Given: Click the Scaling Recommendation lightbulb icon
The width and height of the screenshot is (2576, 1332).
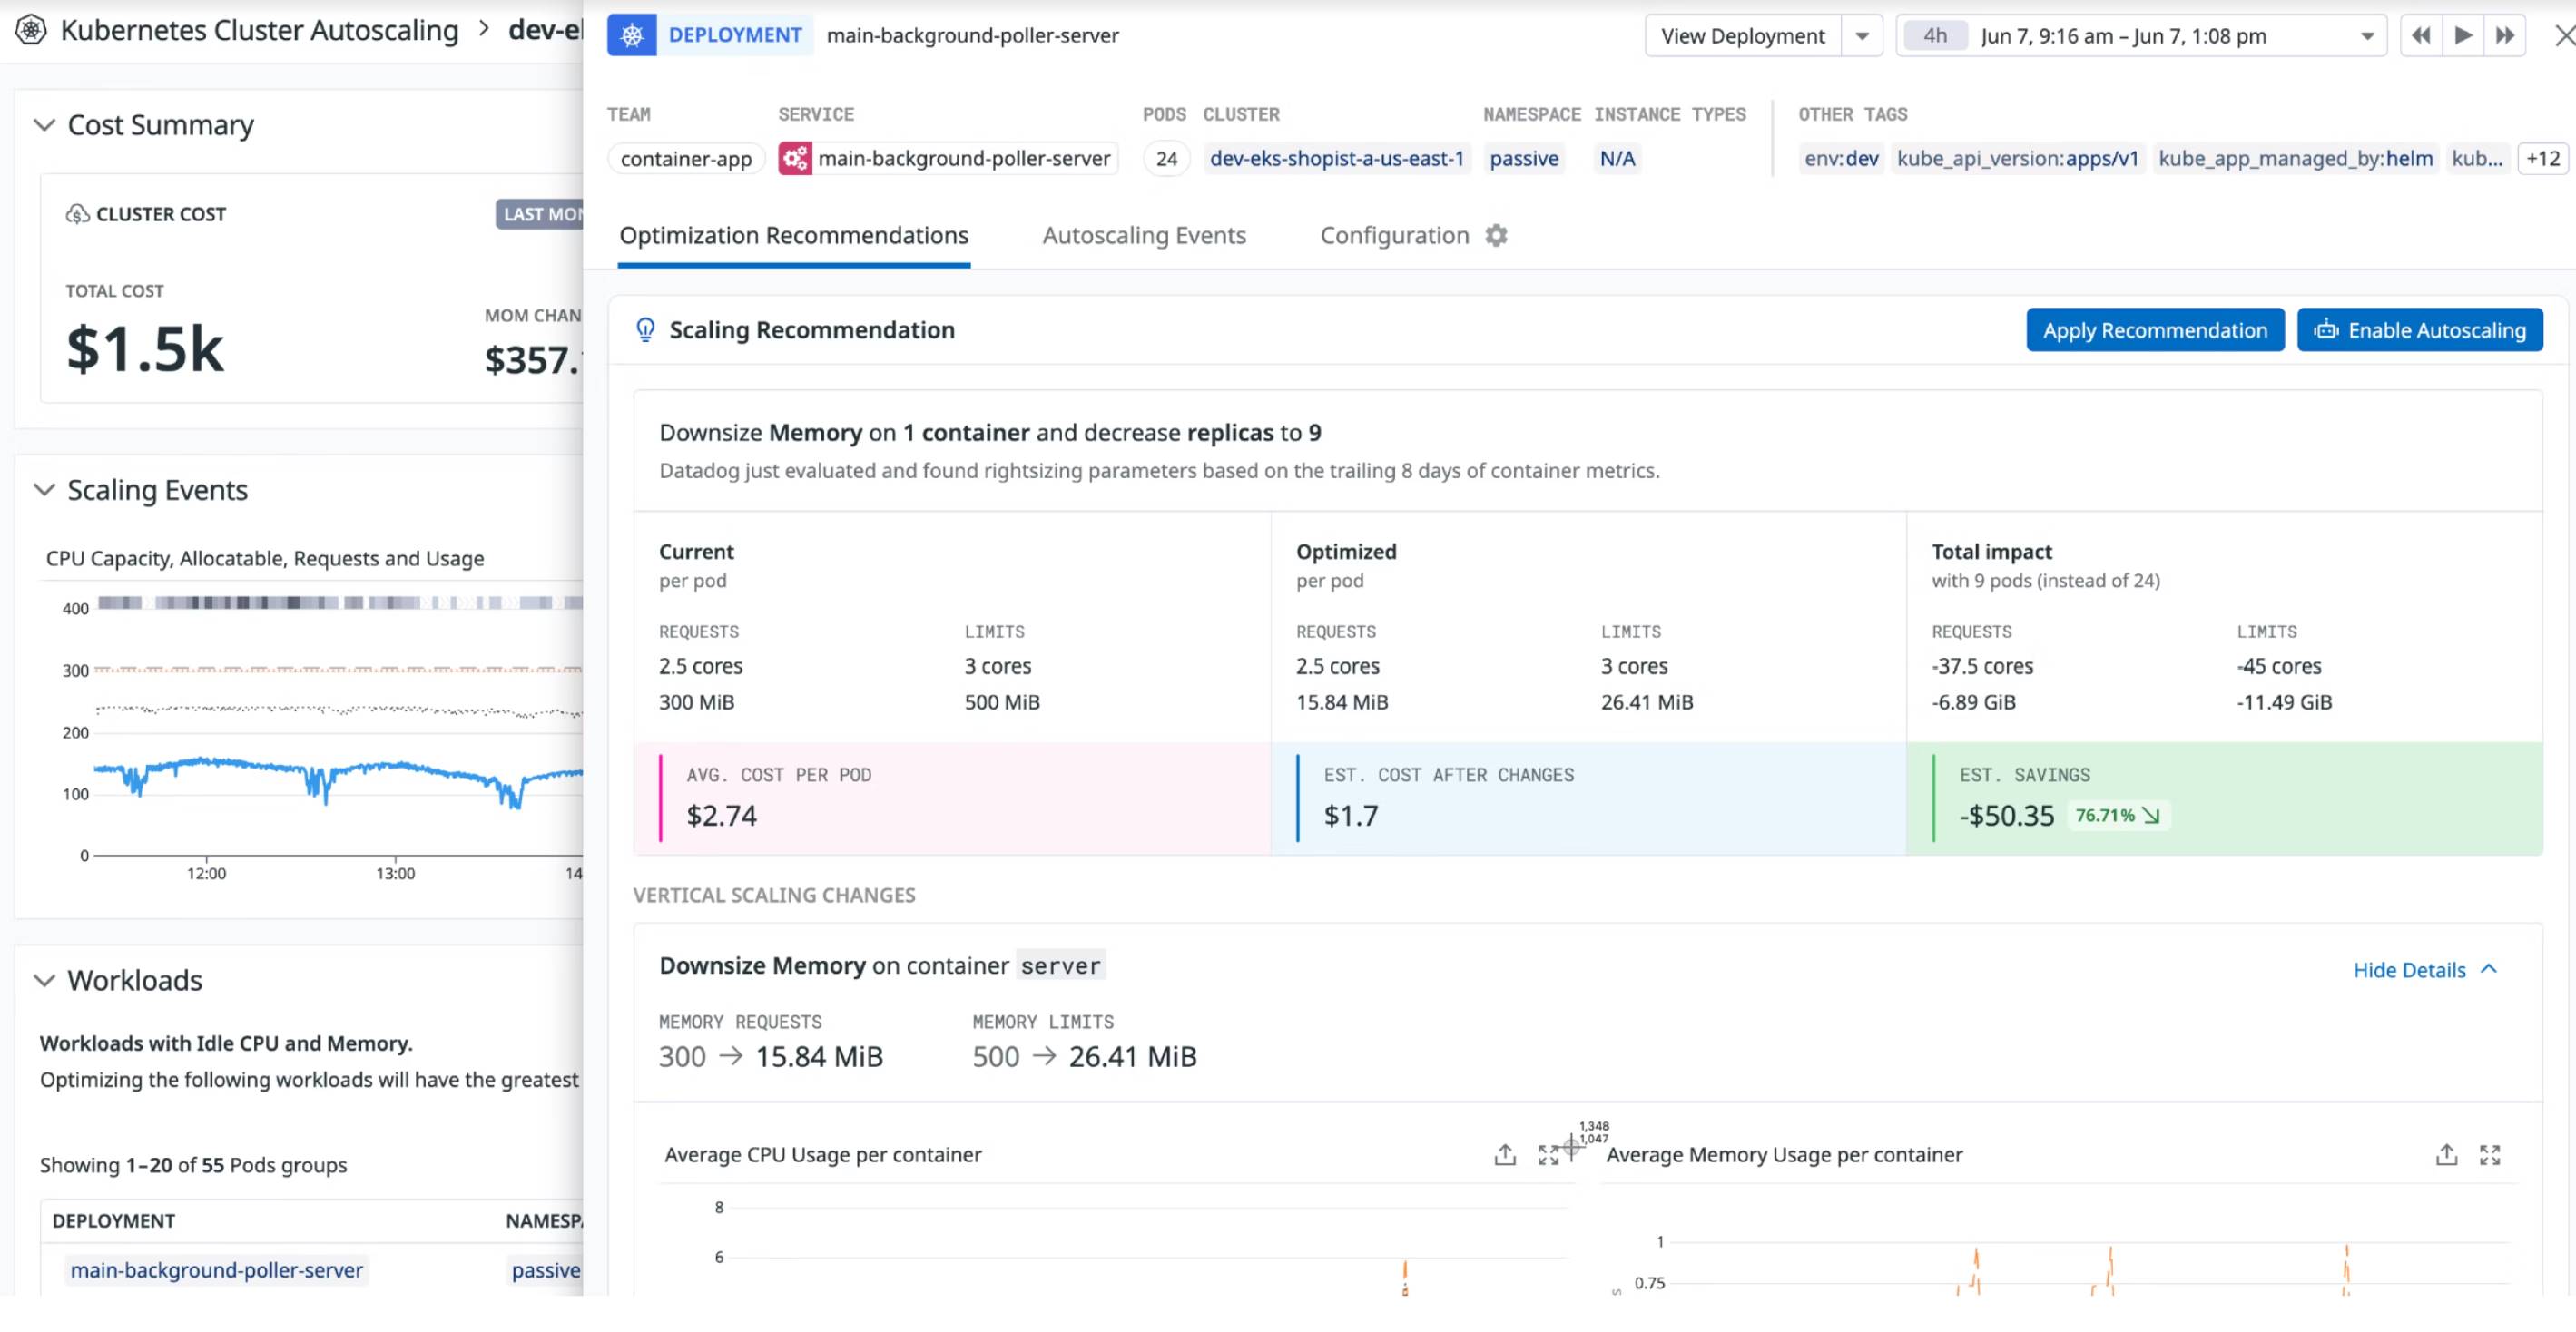Looking at the screenshot, I should pos(646,330).
